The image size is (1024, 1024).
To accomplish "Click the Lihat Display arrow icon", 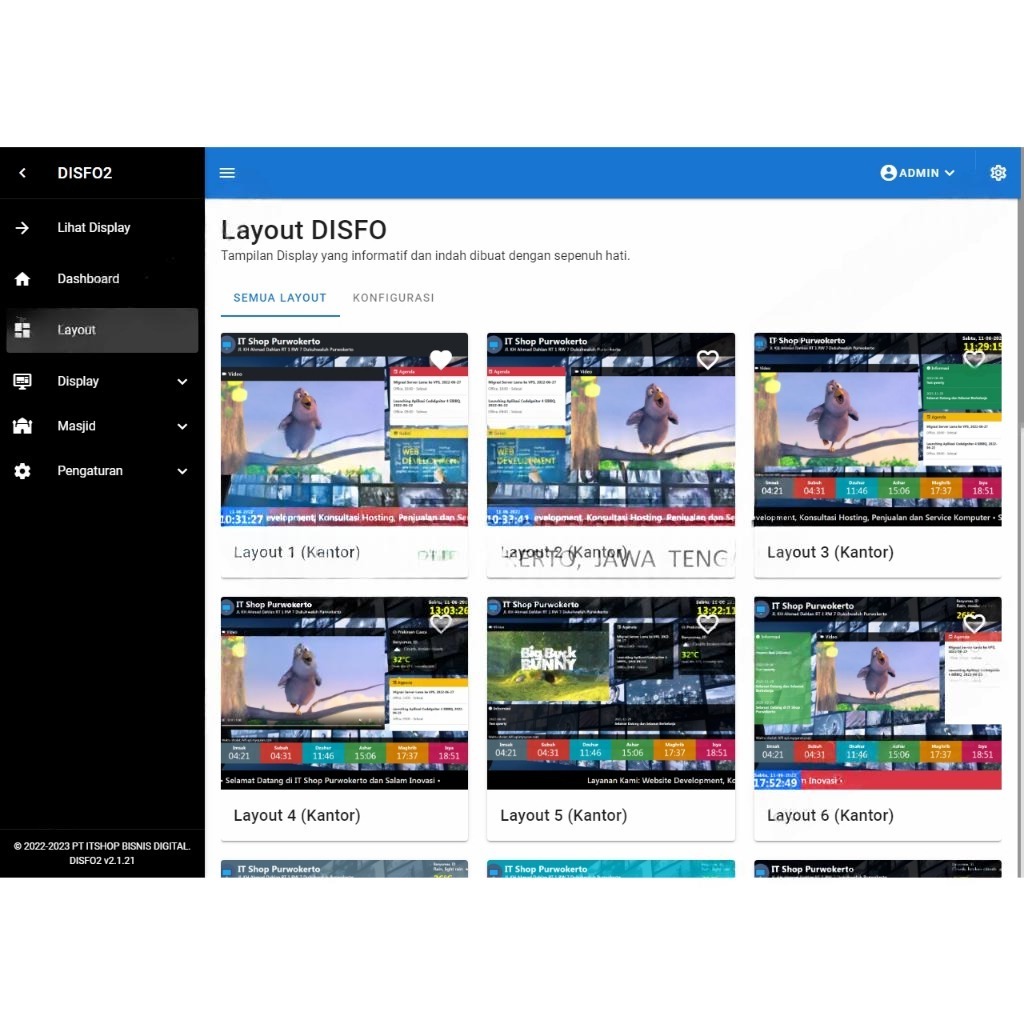I will pyautogui.click(x=22, y=228).
